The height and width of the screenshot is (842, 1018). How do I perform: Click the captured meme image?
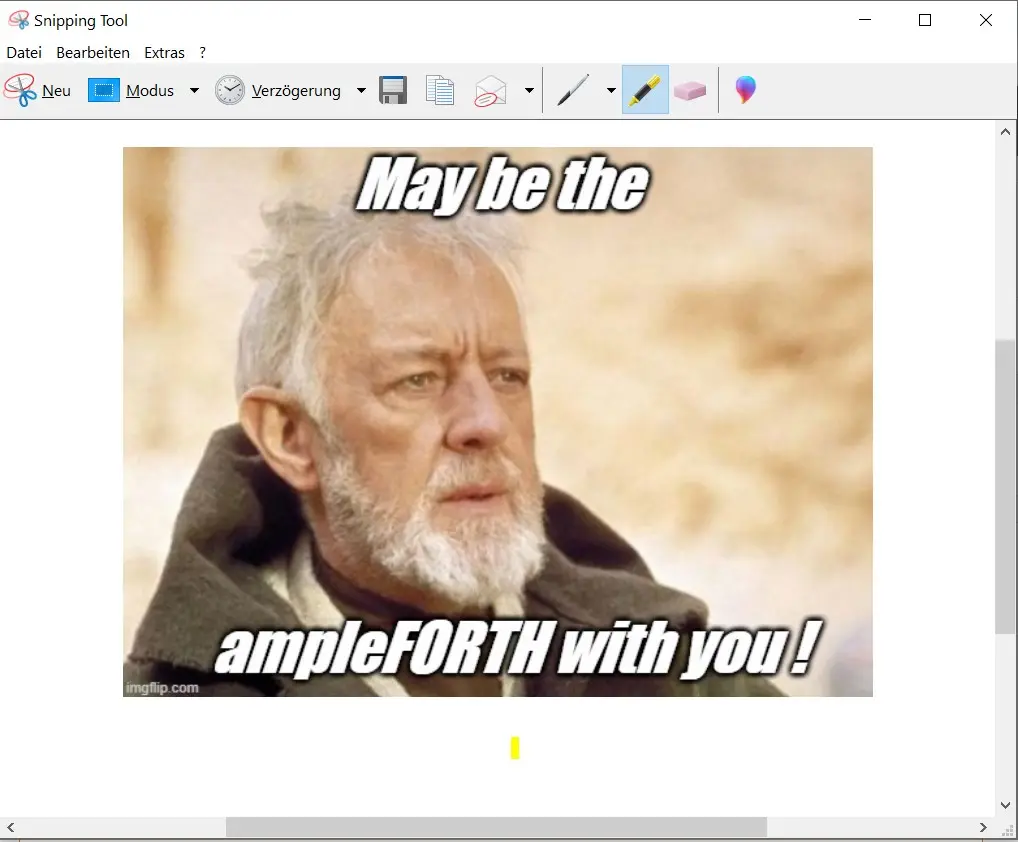point(498,422)
